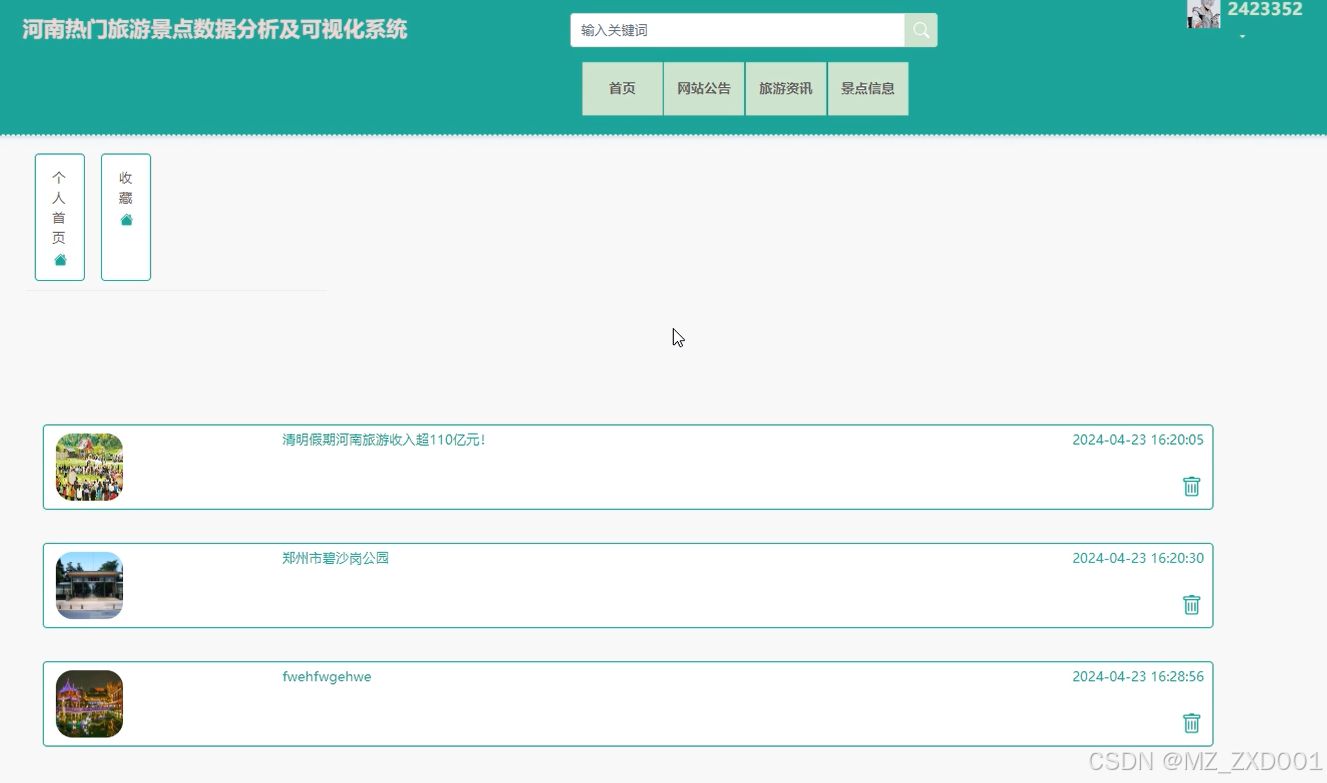Image resolution: width=1327 pixels, height=783 pixels.
Task: Click the user avatar picture
Action: pyautogui.click(x=1204, y=14)
